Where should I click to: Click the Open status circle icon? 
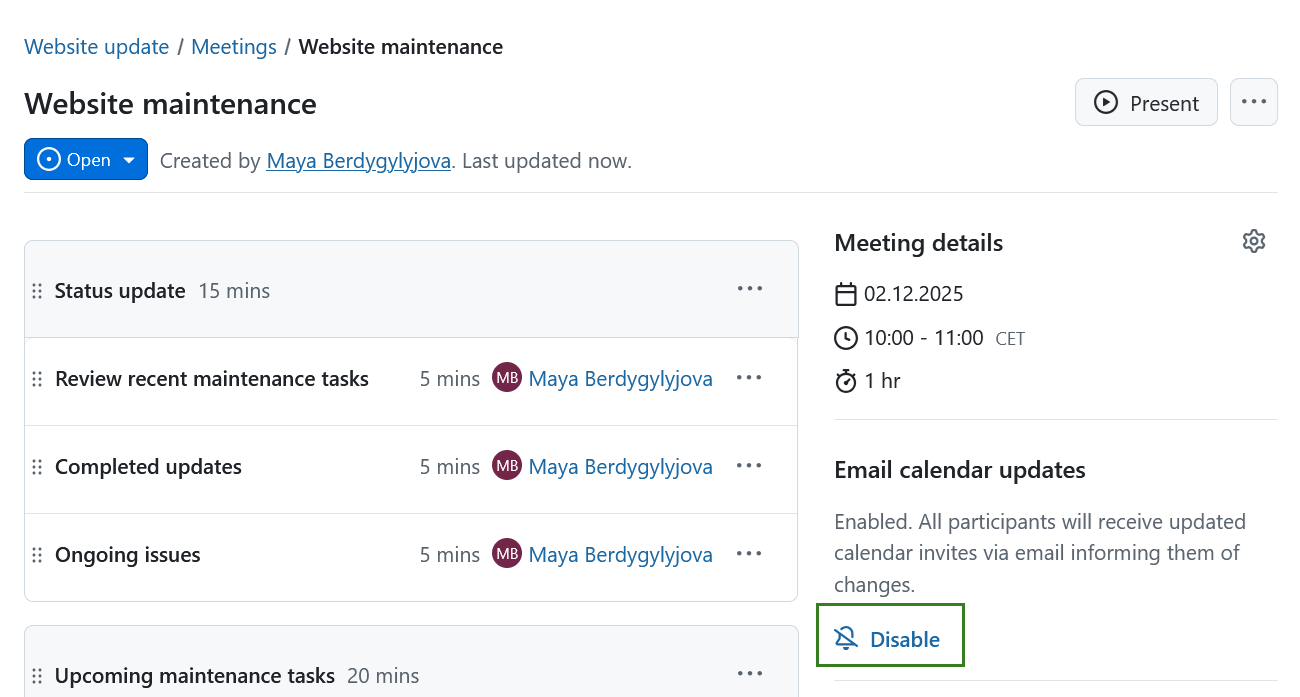48,158
